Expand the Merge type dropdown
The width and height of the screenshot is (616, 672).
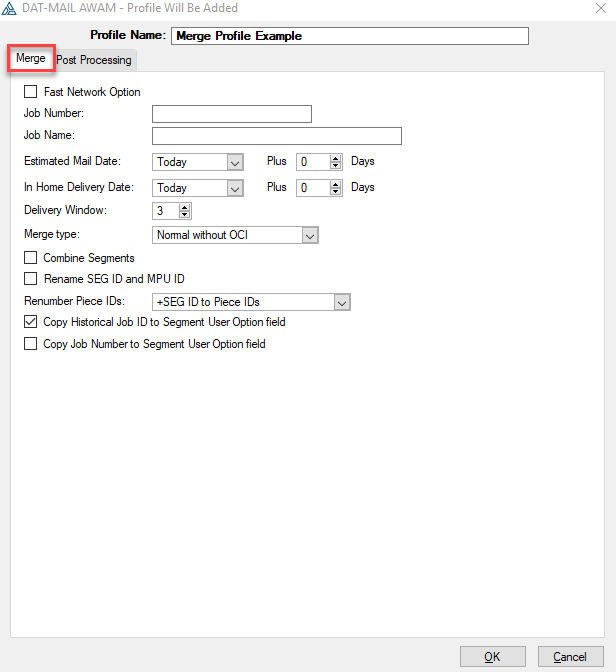coord(310,235)
